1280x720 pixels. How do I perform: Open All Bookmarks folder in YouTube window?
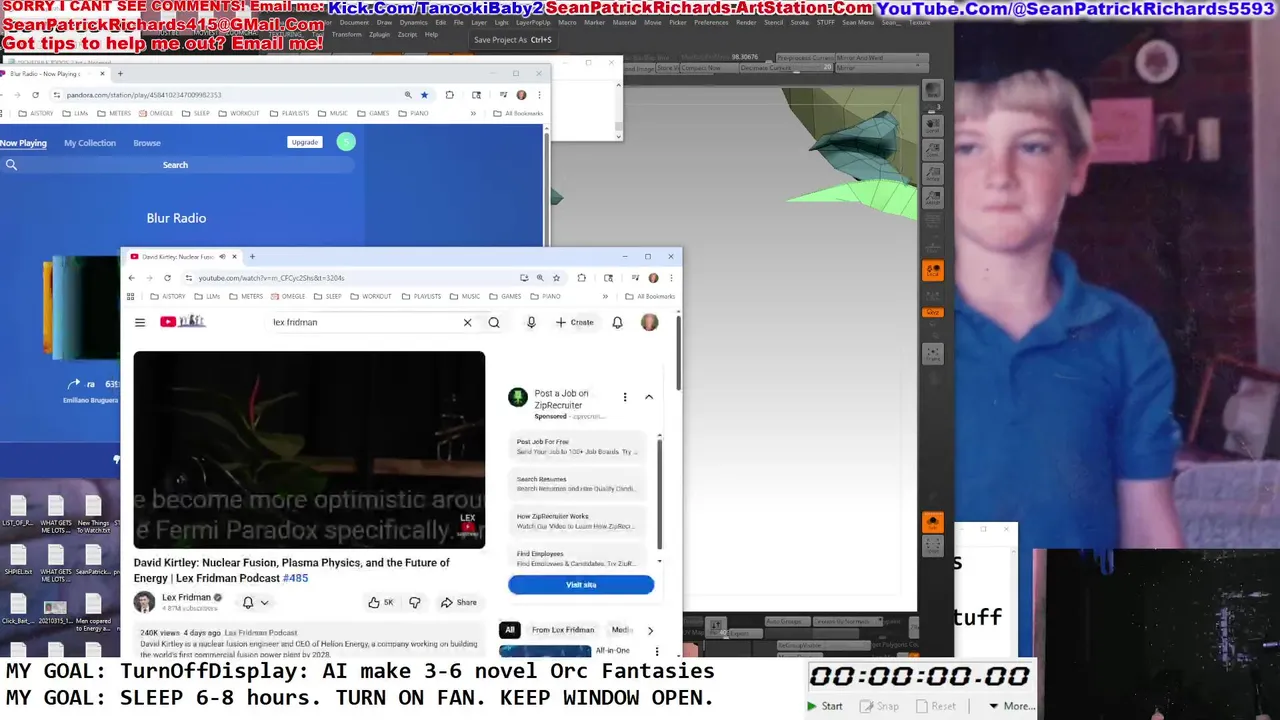click(650, 296)
